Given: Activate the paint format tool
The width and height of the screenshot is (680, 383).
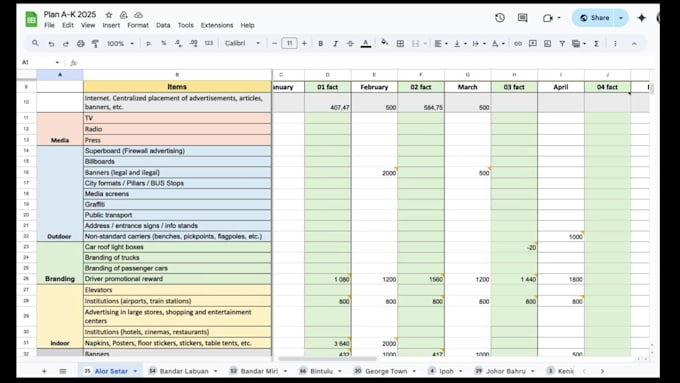Looking at the screenshot, I should [x=95, y=43].
